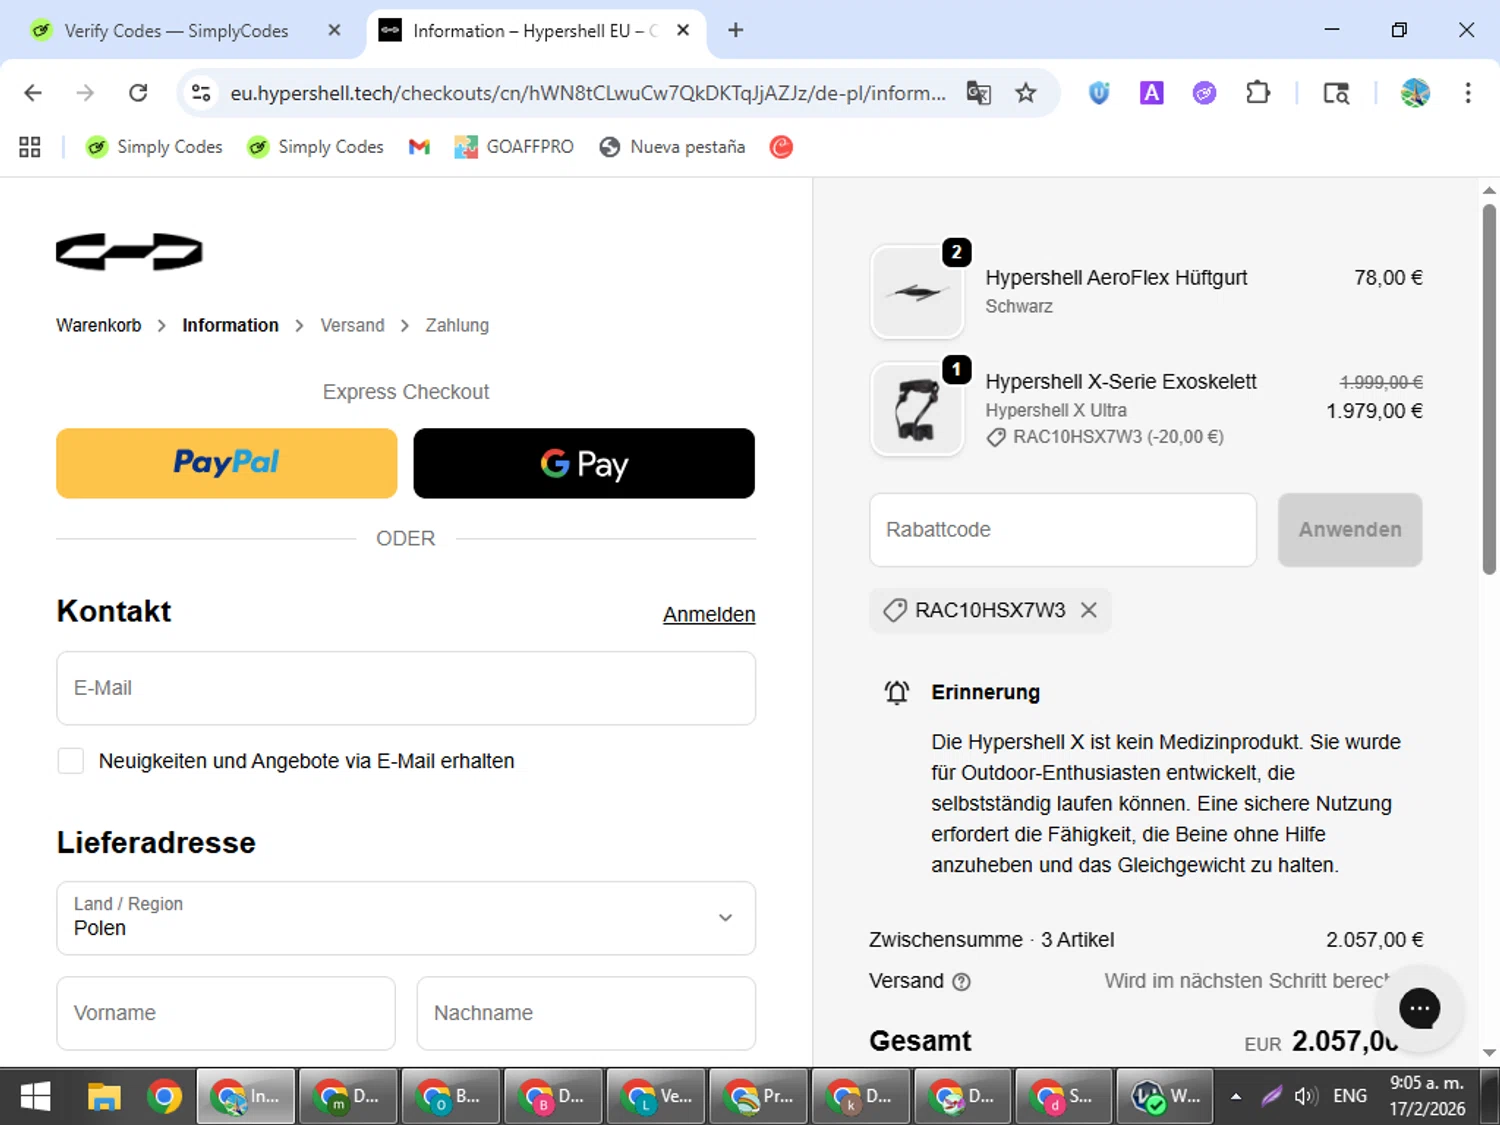Click the Zahlung breadcrumb step
The height and width of the screenshot is (1125, 1500).
[x=457, y=325]
